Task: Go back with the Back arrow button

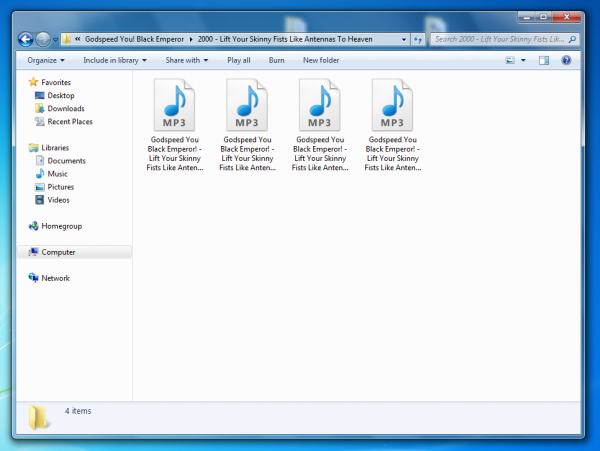Action: click(x=26, y=39)
